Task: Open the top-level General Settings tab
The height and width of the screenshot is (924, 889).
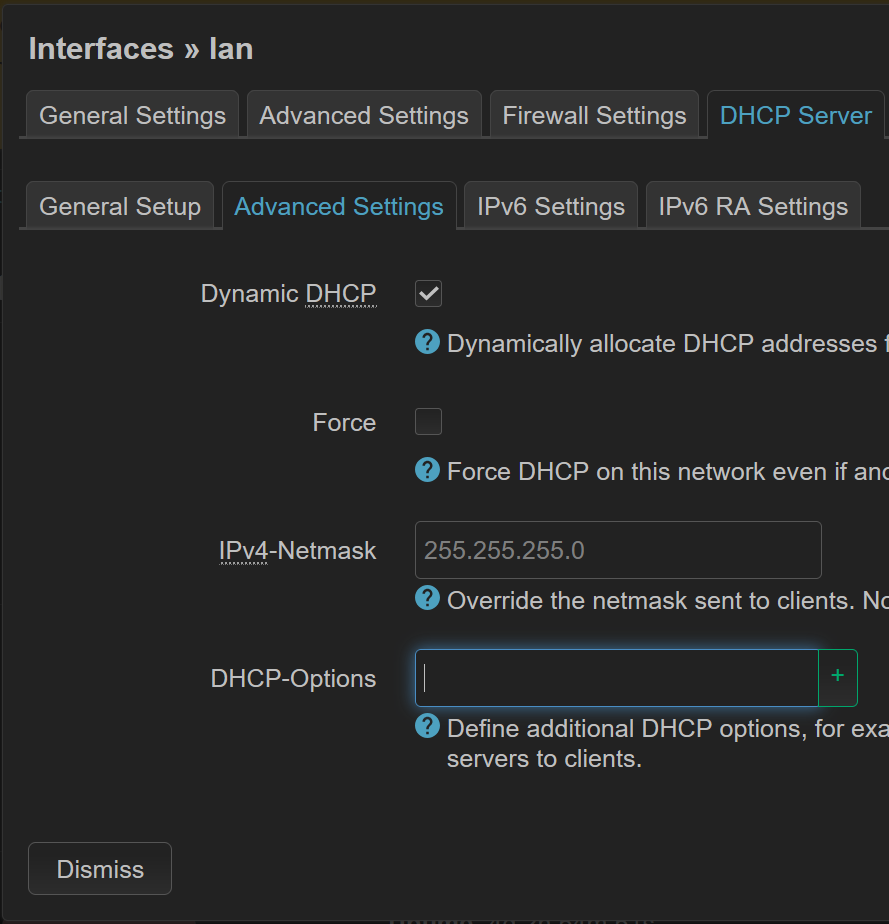Action: pyautogui.click(x=132, y=115)
